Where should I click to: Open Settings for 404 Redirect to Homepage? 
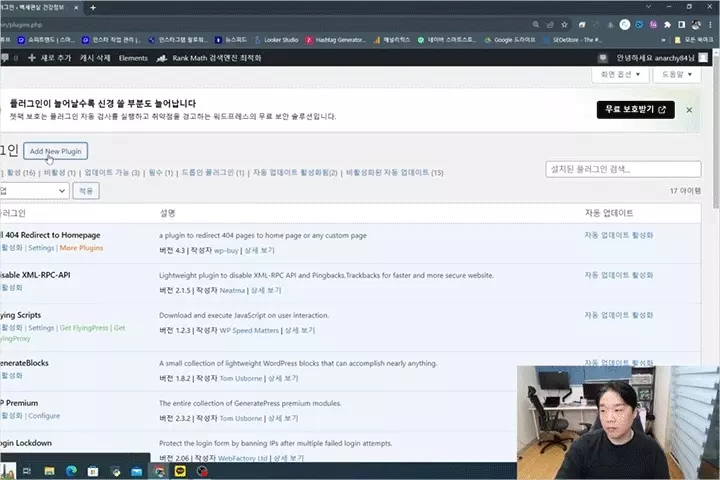pos(41,248)
